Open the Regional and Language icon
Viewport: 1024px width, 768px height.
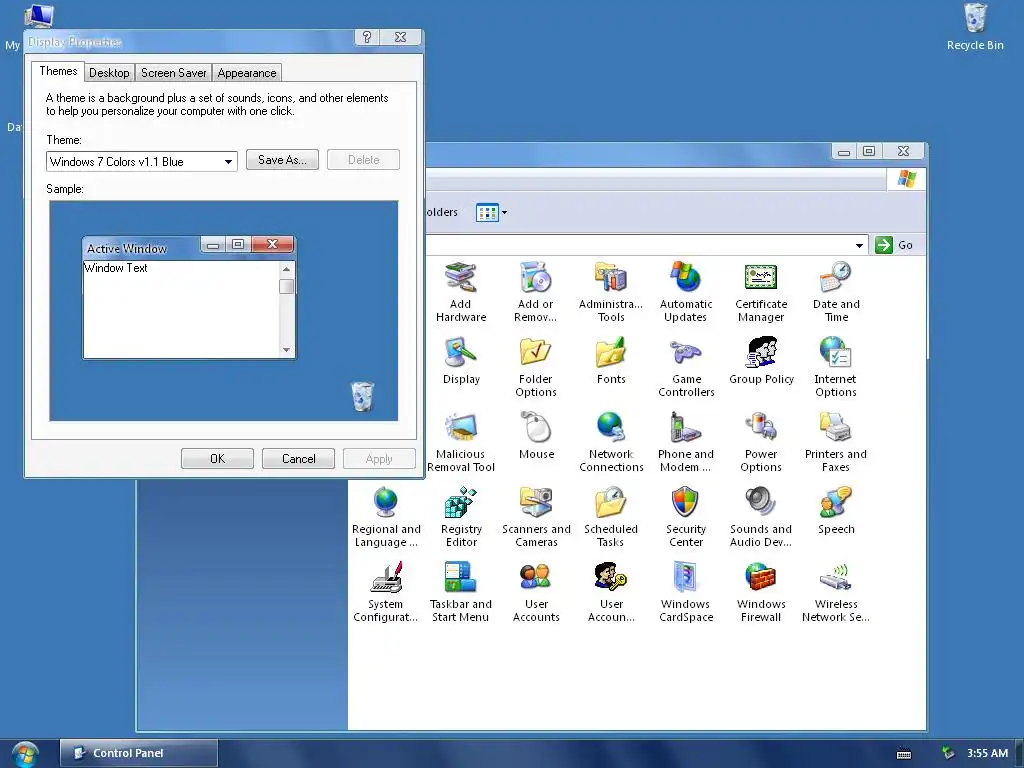(x=385, y=503)
